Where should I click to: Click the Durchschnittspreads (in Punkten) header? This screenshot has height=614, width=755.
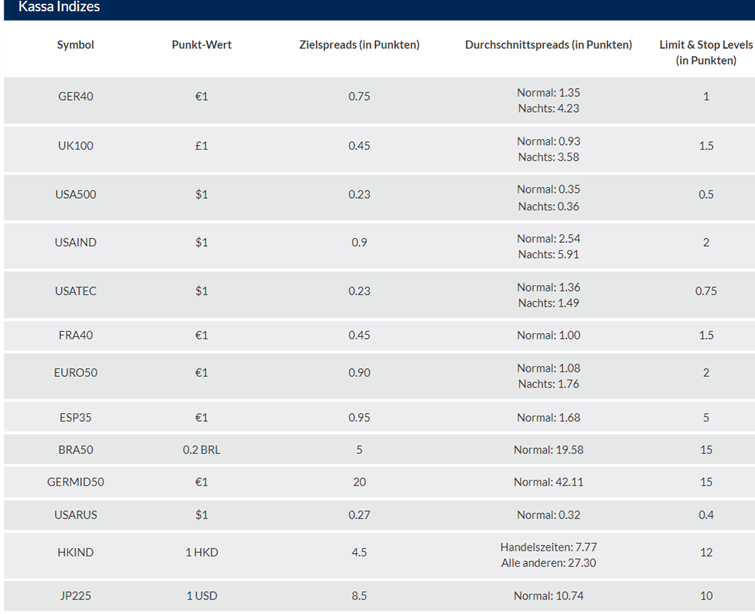pos(548,45)
